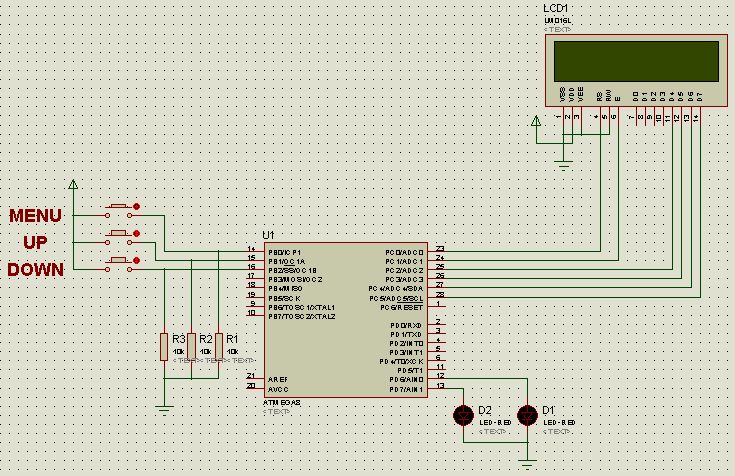
Task: Click the PD0/RXD pin label
Action: coord(406,325)
